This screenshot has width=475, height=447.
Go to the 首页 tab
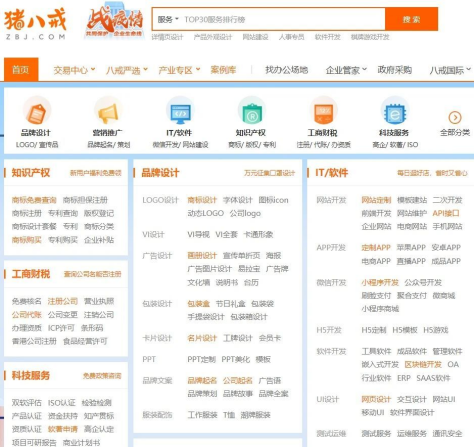(x=21, y=70)
